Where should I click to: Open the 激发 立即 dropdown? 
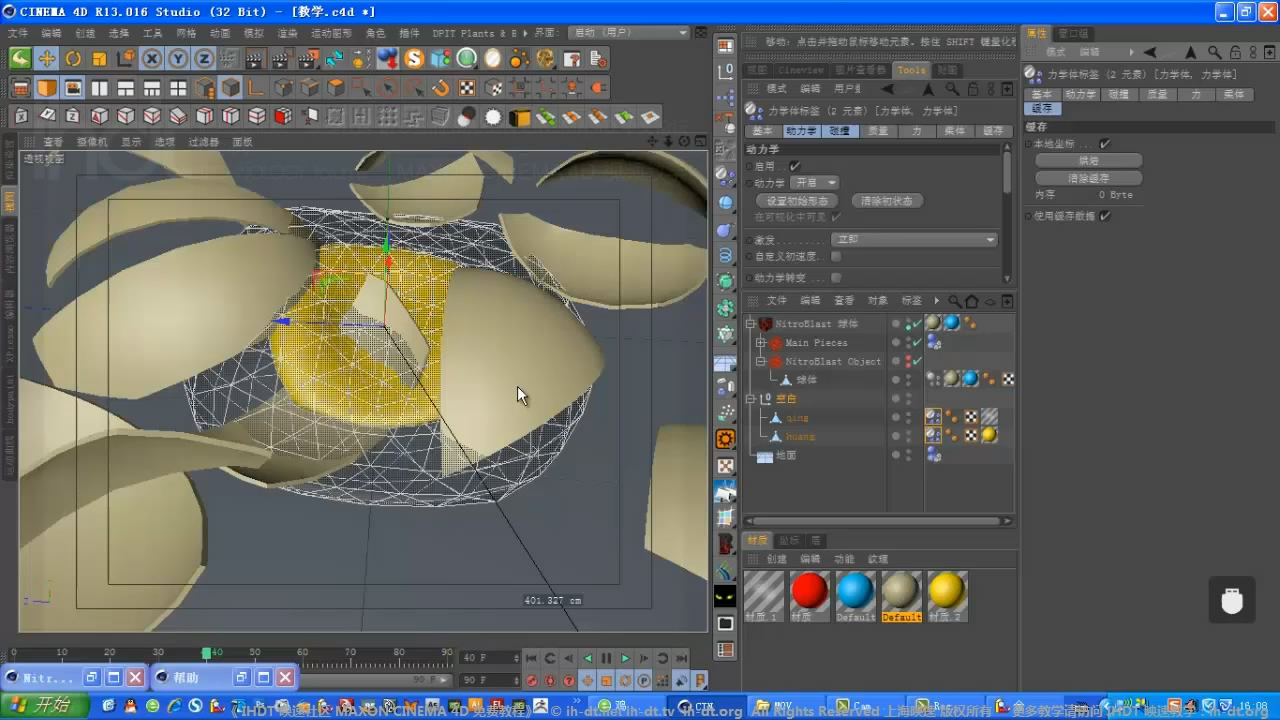915,240
